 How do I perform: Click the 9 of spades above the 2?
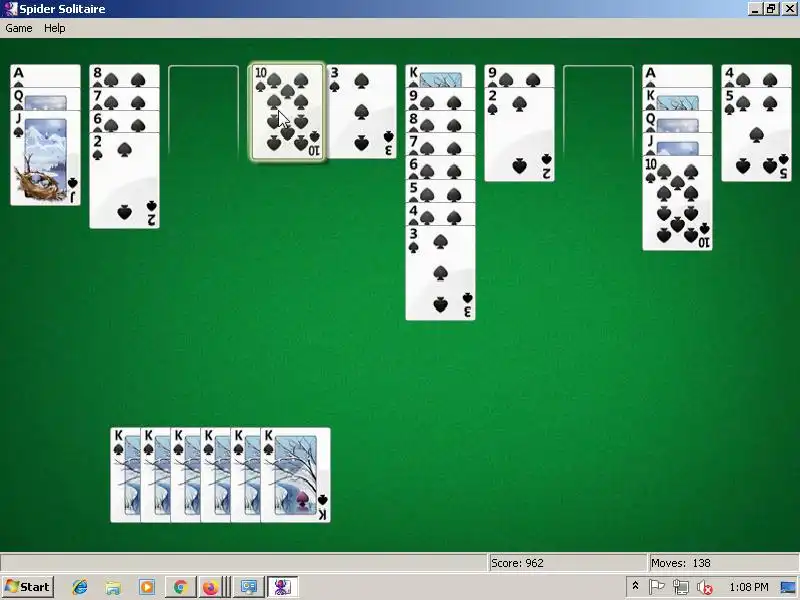click(519, 76)
